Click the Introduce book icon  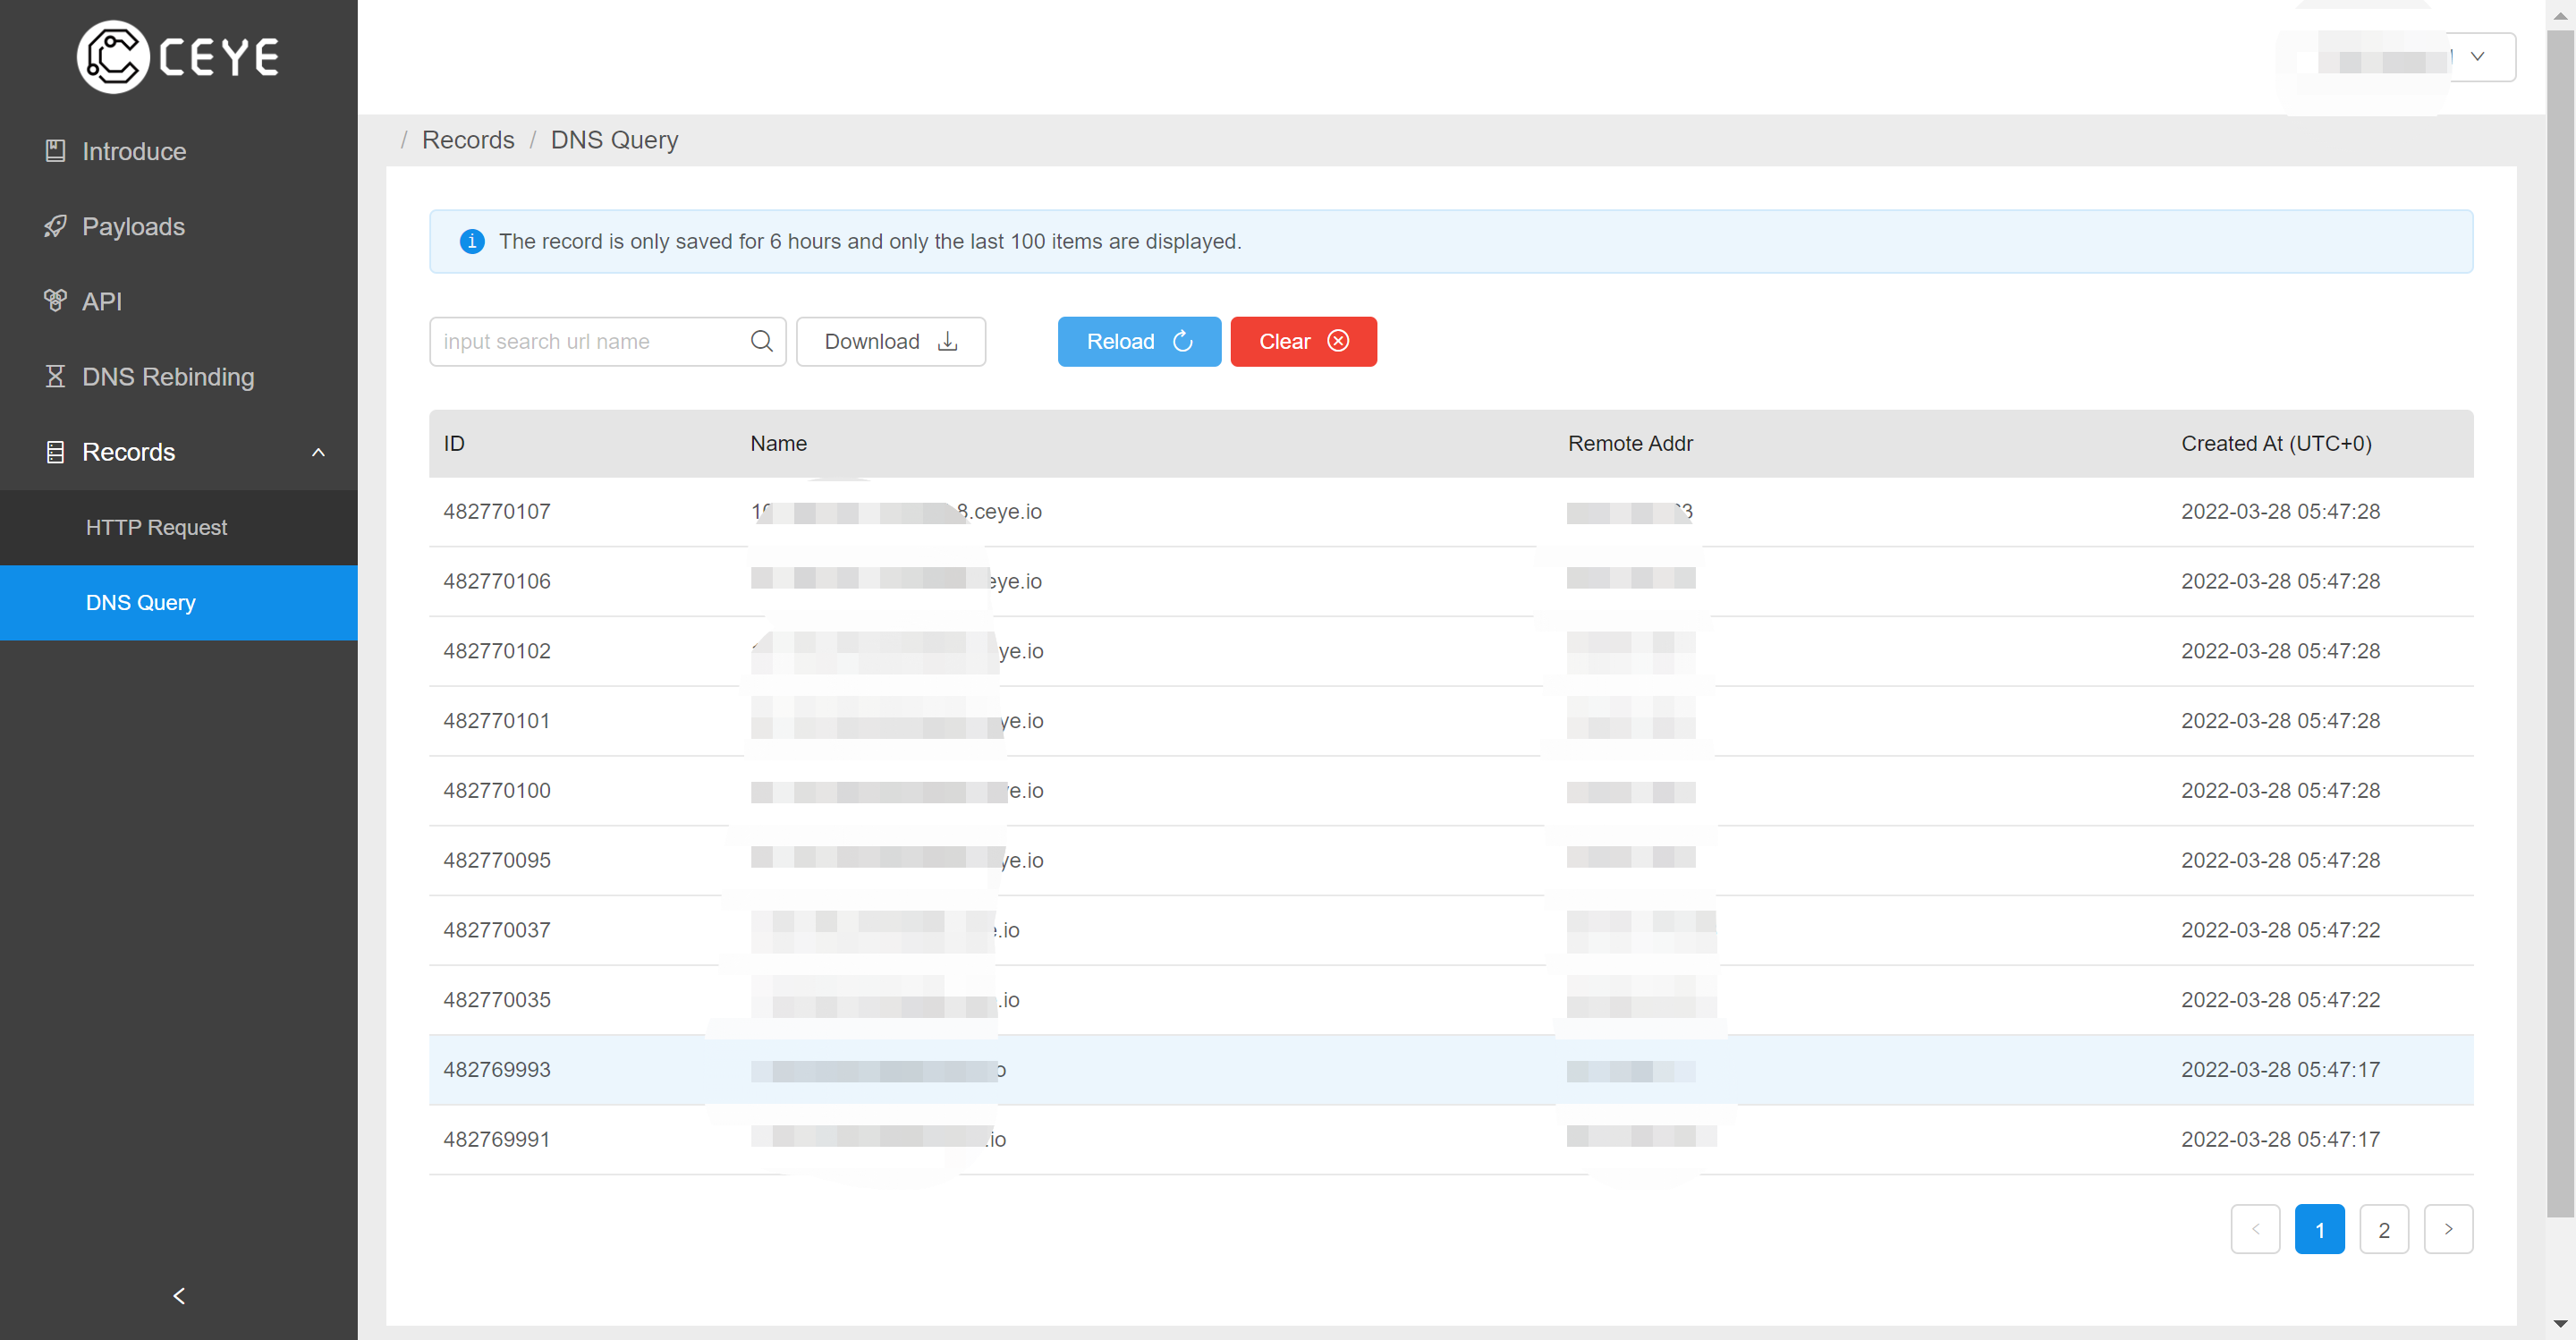pyautogui.click(x=55, y=151)
